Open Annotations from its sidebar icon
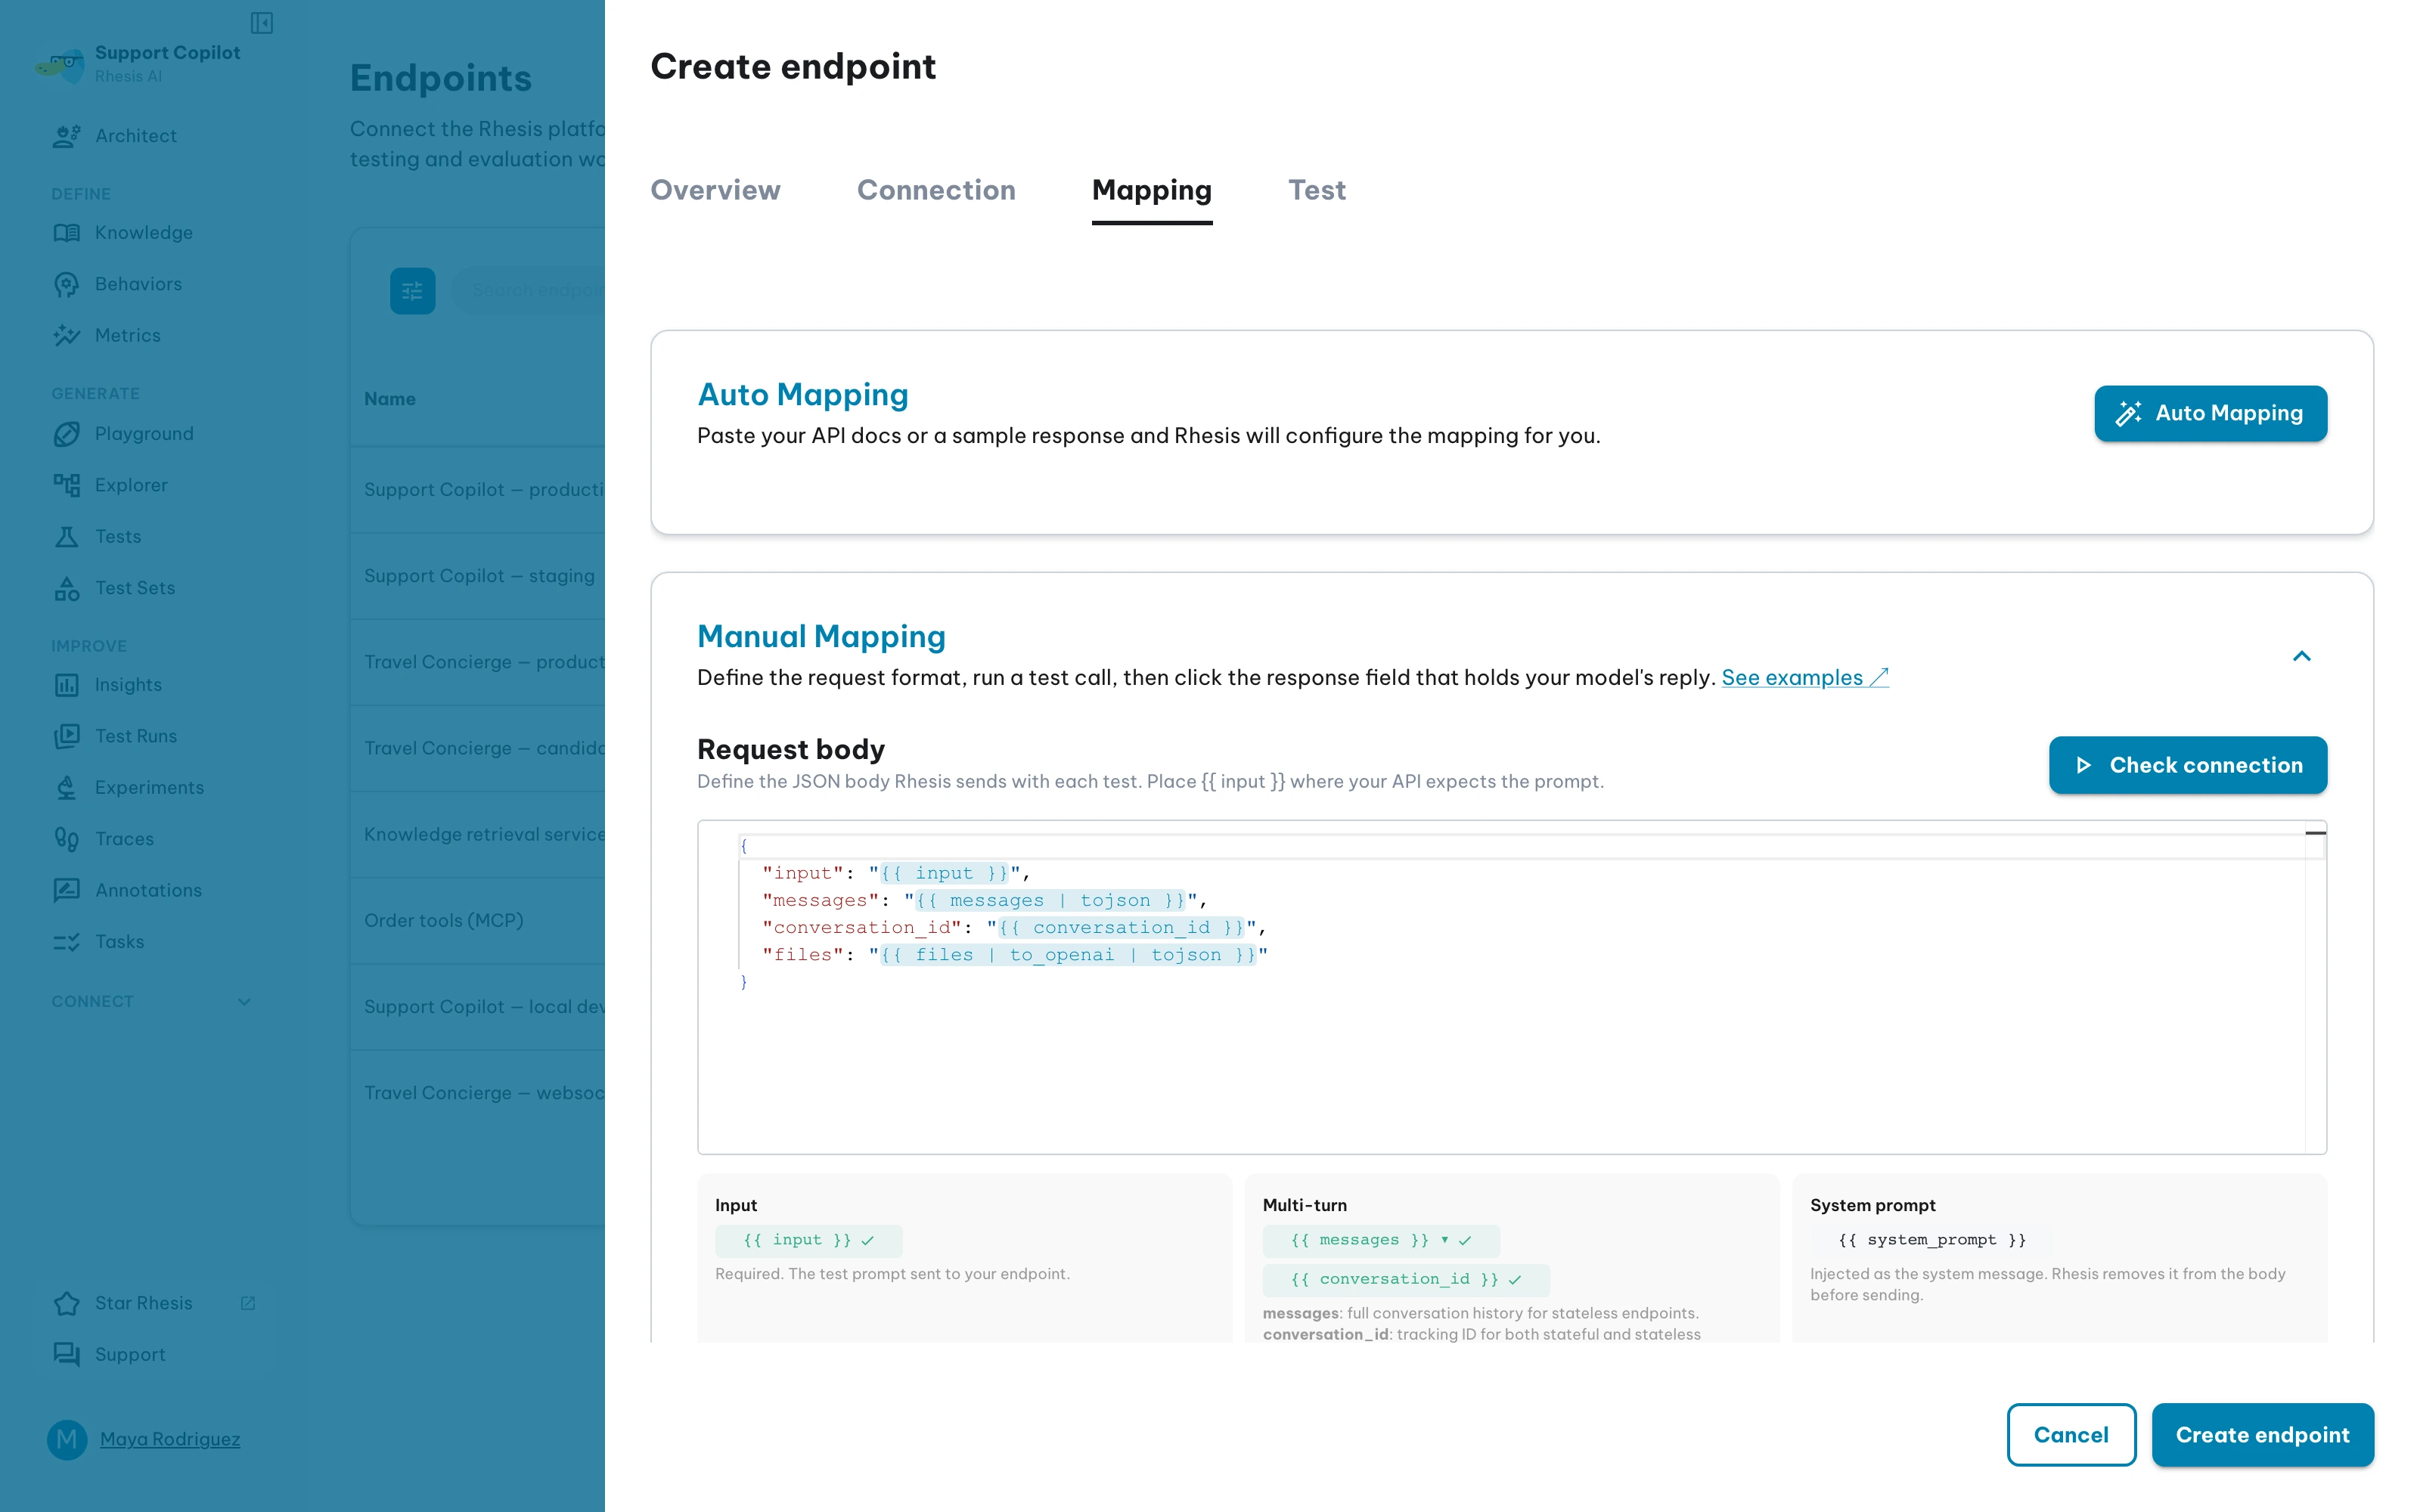The image size is (2420, 1512). coord(67,890)
